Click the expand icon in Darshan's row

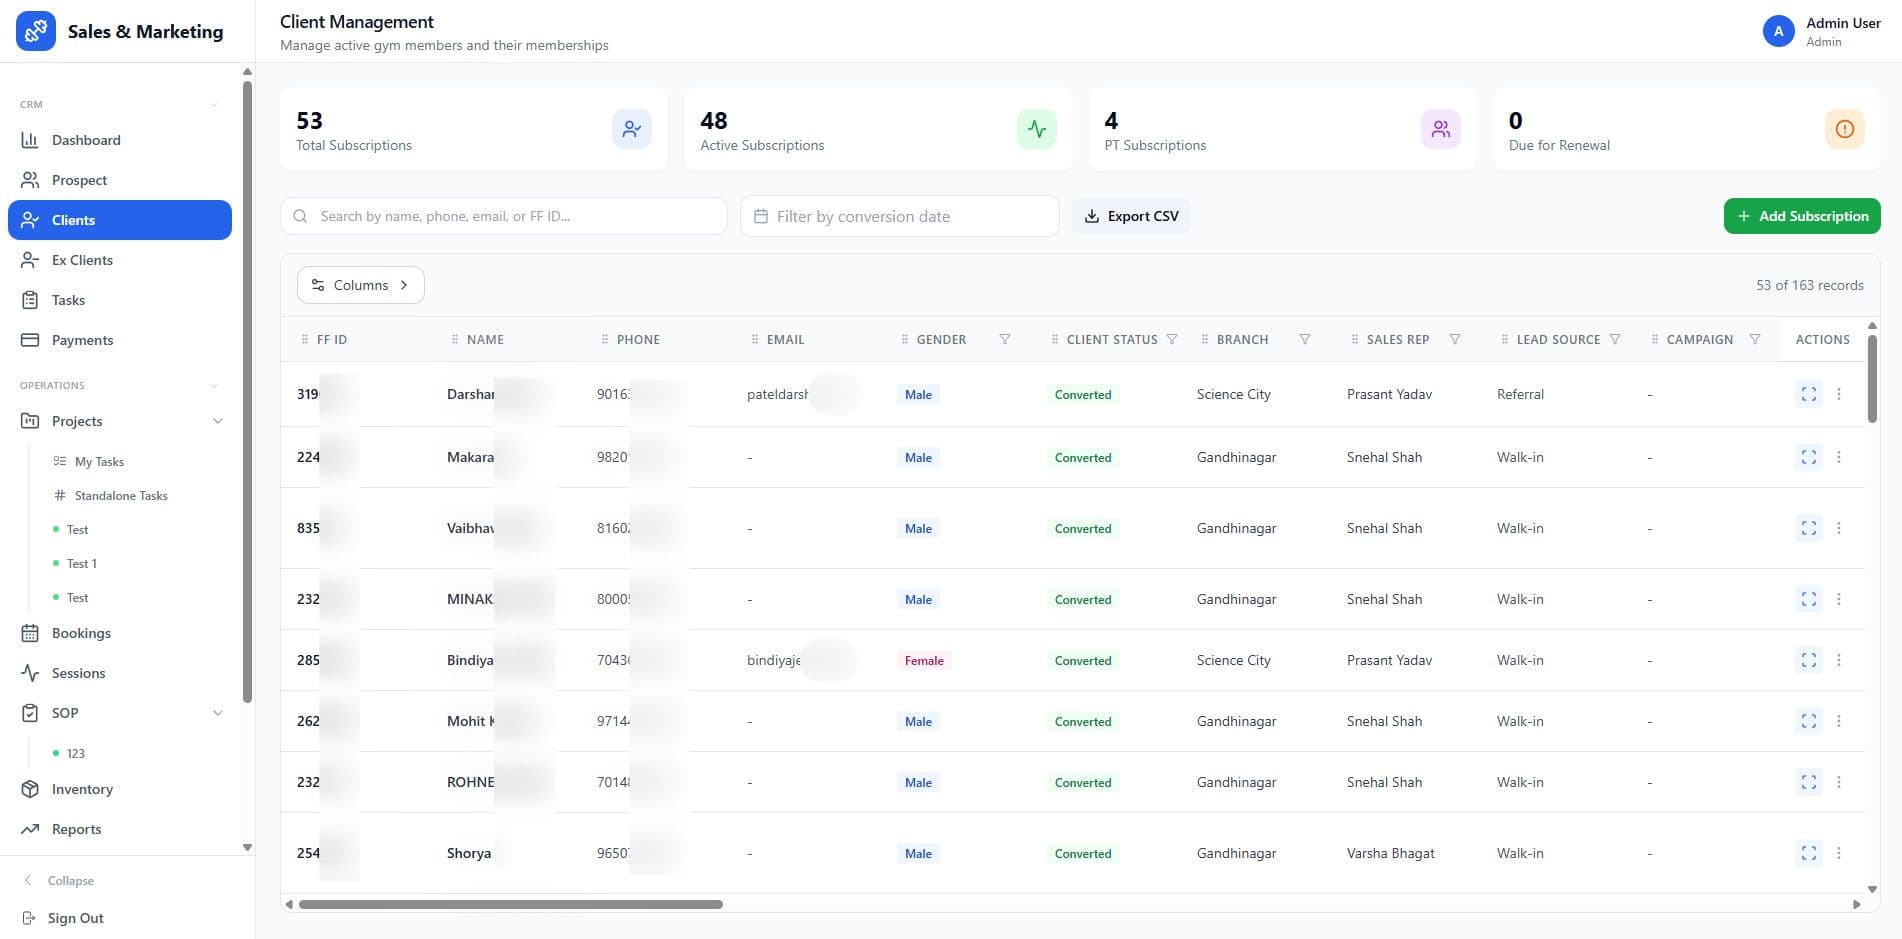click(1808, 394)
